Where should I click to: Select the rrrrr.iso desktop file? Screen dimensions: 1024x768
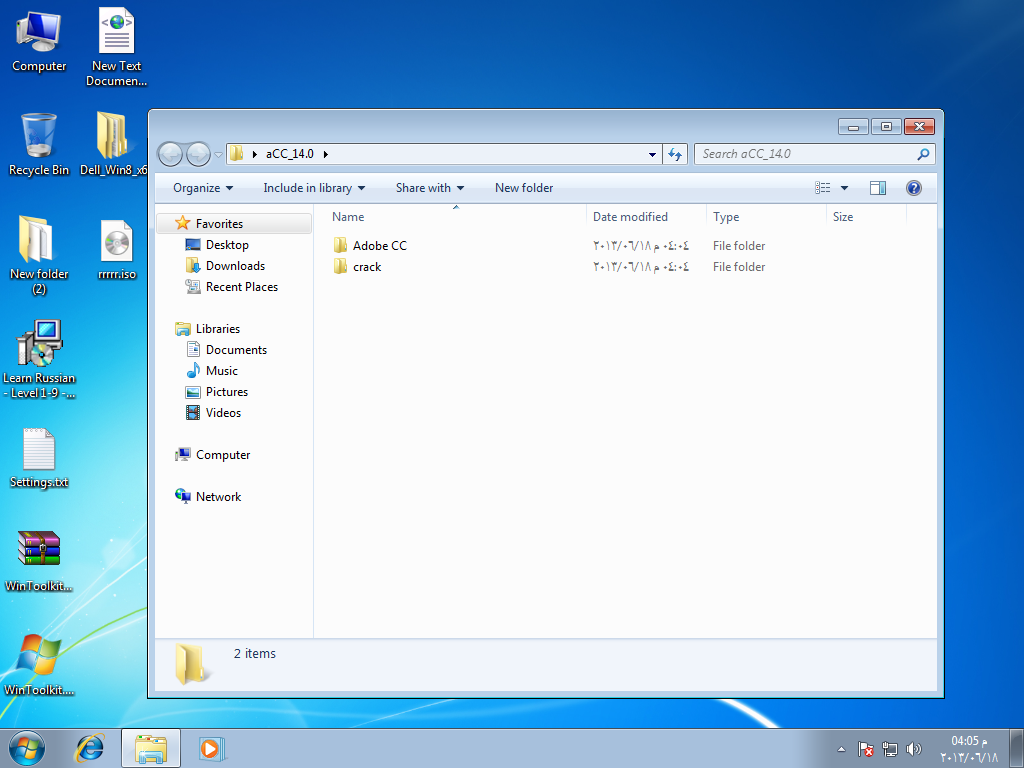pos(117,250)
